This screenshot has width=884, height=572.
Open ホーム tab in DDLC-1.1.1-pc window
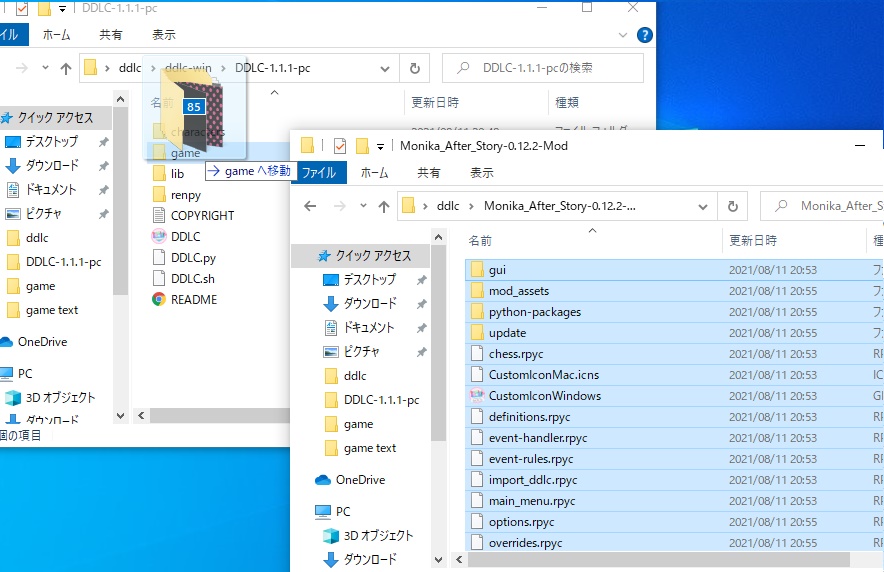[56, 35]
